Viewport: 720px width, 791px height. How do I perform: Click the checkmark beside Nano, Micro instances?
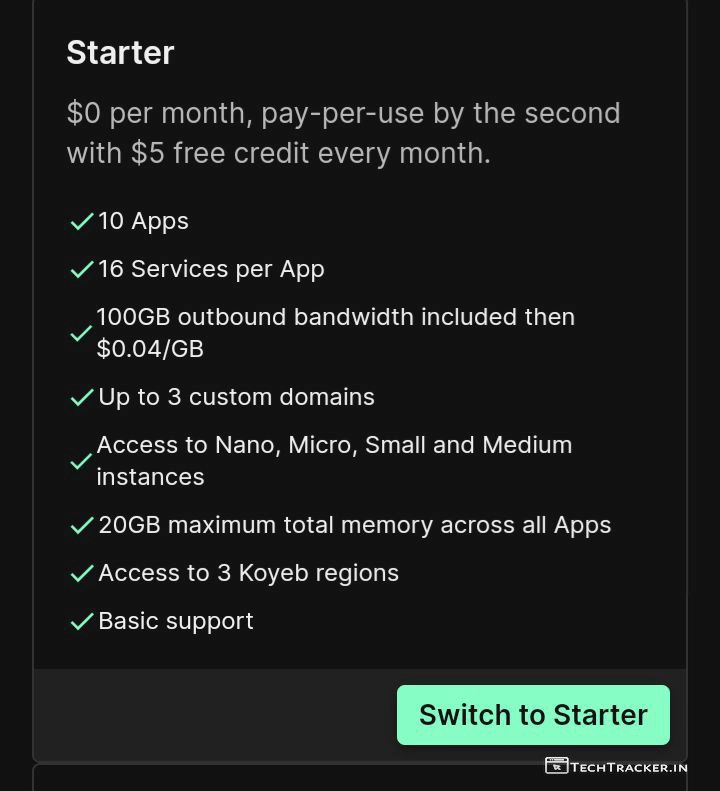point(81,461)
